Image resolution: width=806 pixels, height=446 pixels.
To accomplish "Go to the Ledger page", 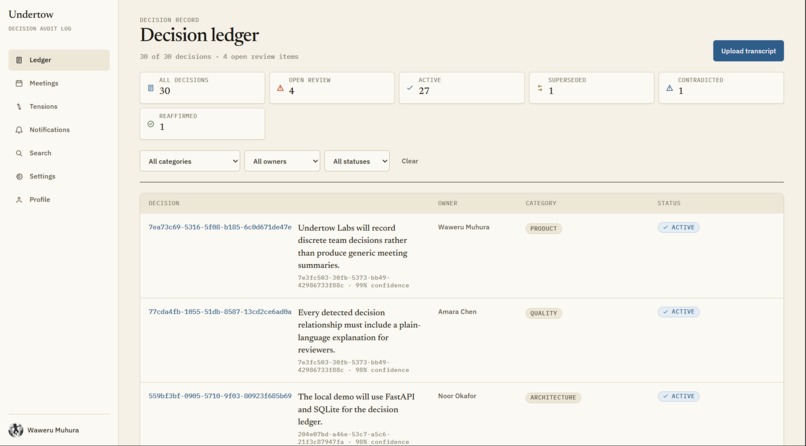I will 59,60.
